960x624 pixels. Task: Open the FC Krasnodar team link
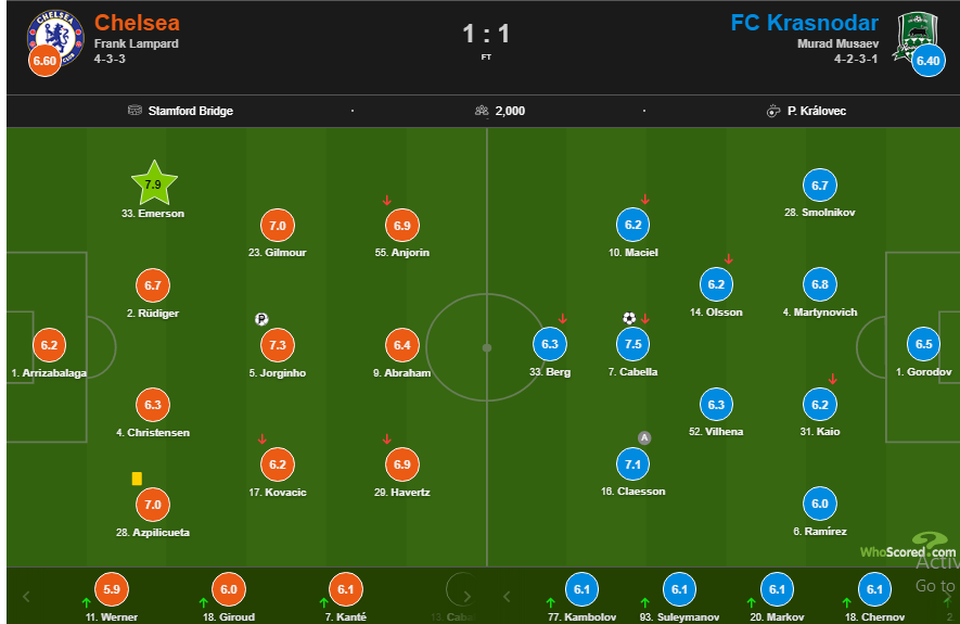[804, 23]
